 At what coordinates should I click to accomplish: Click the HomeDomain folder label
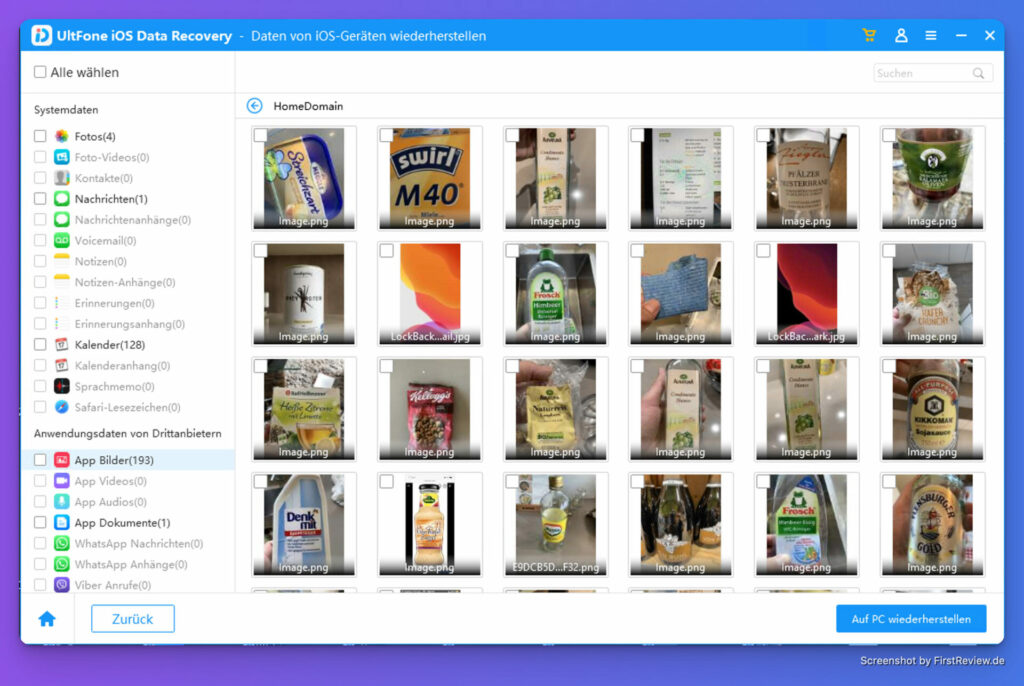[308, 106]
